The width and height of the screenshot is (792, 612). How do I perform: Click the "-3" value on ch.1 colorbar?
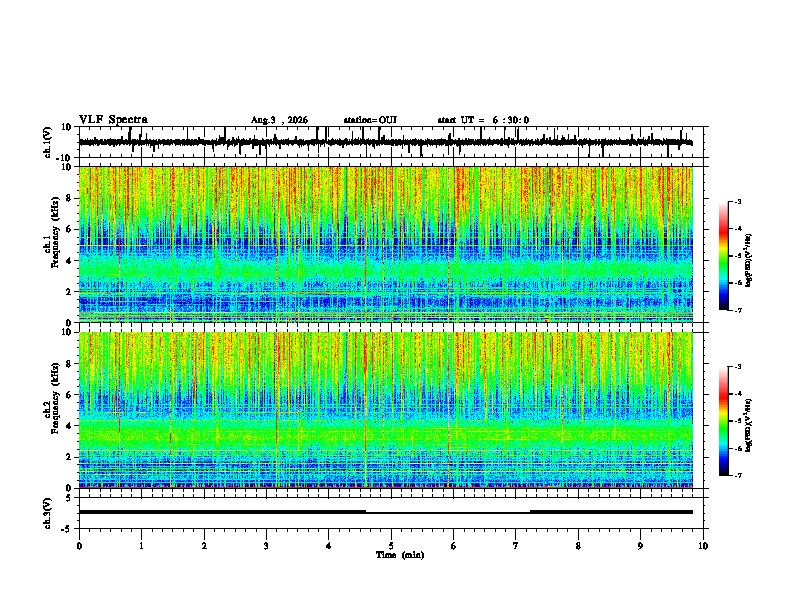click(x=737, y=201)
